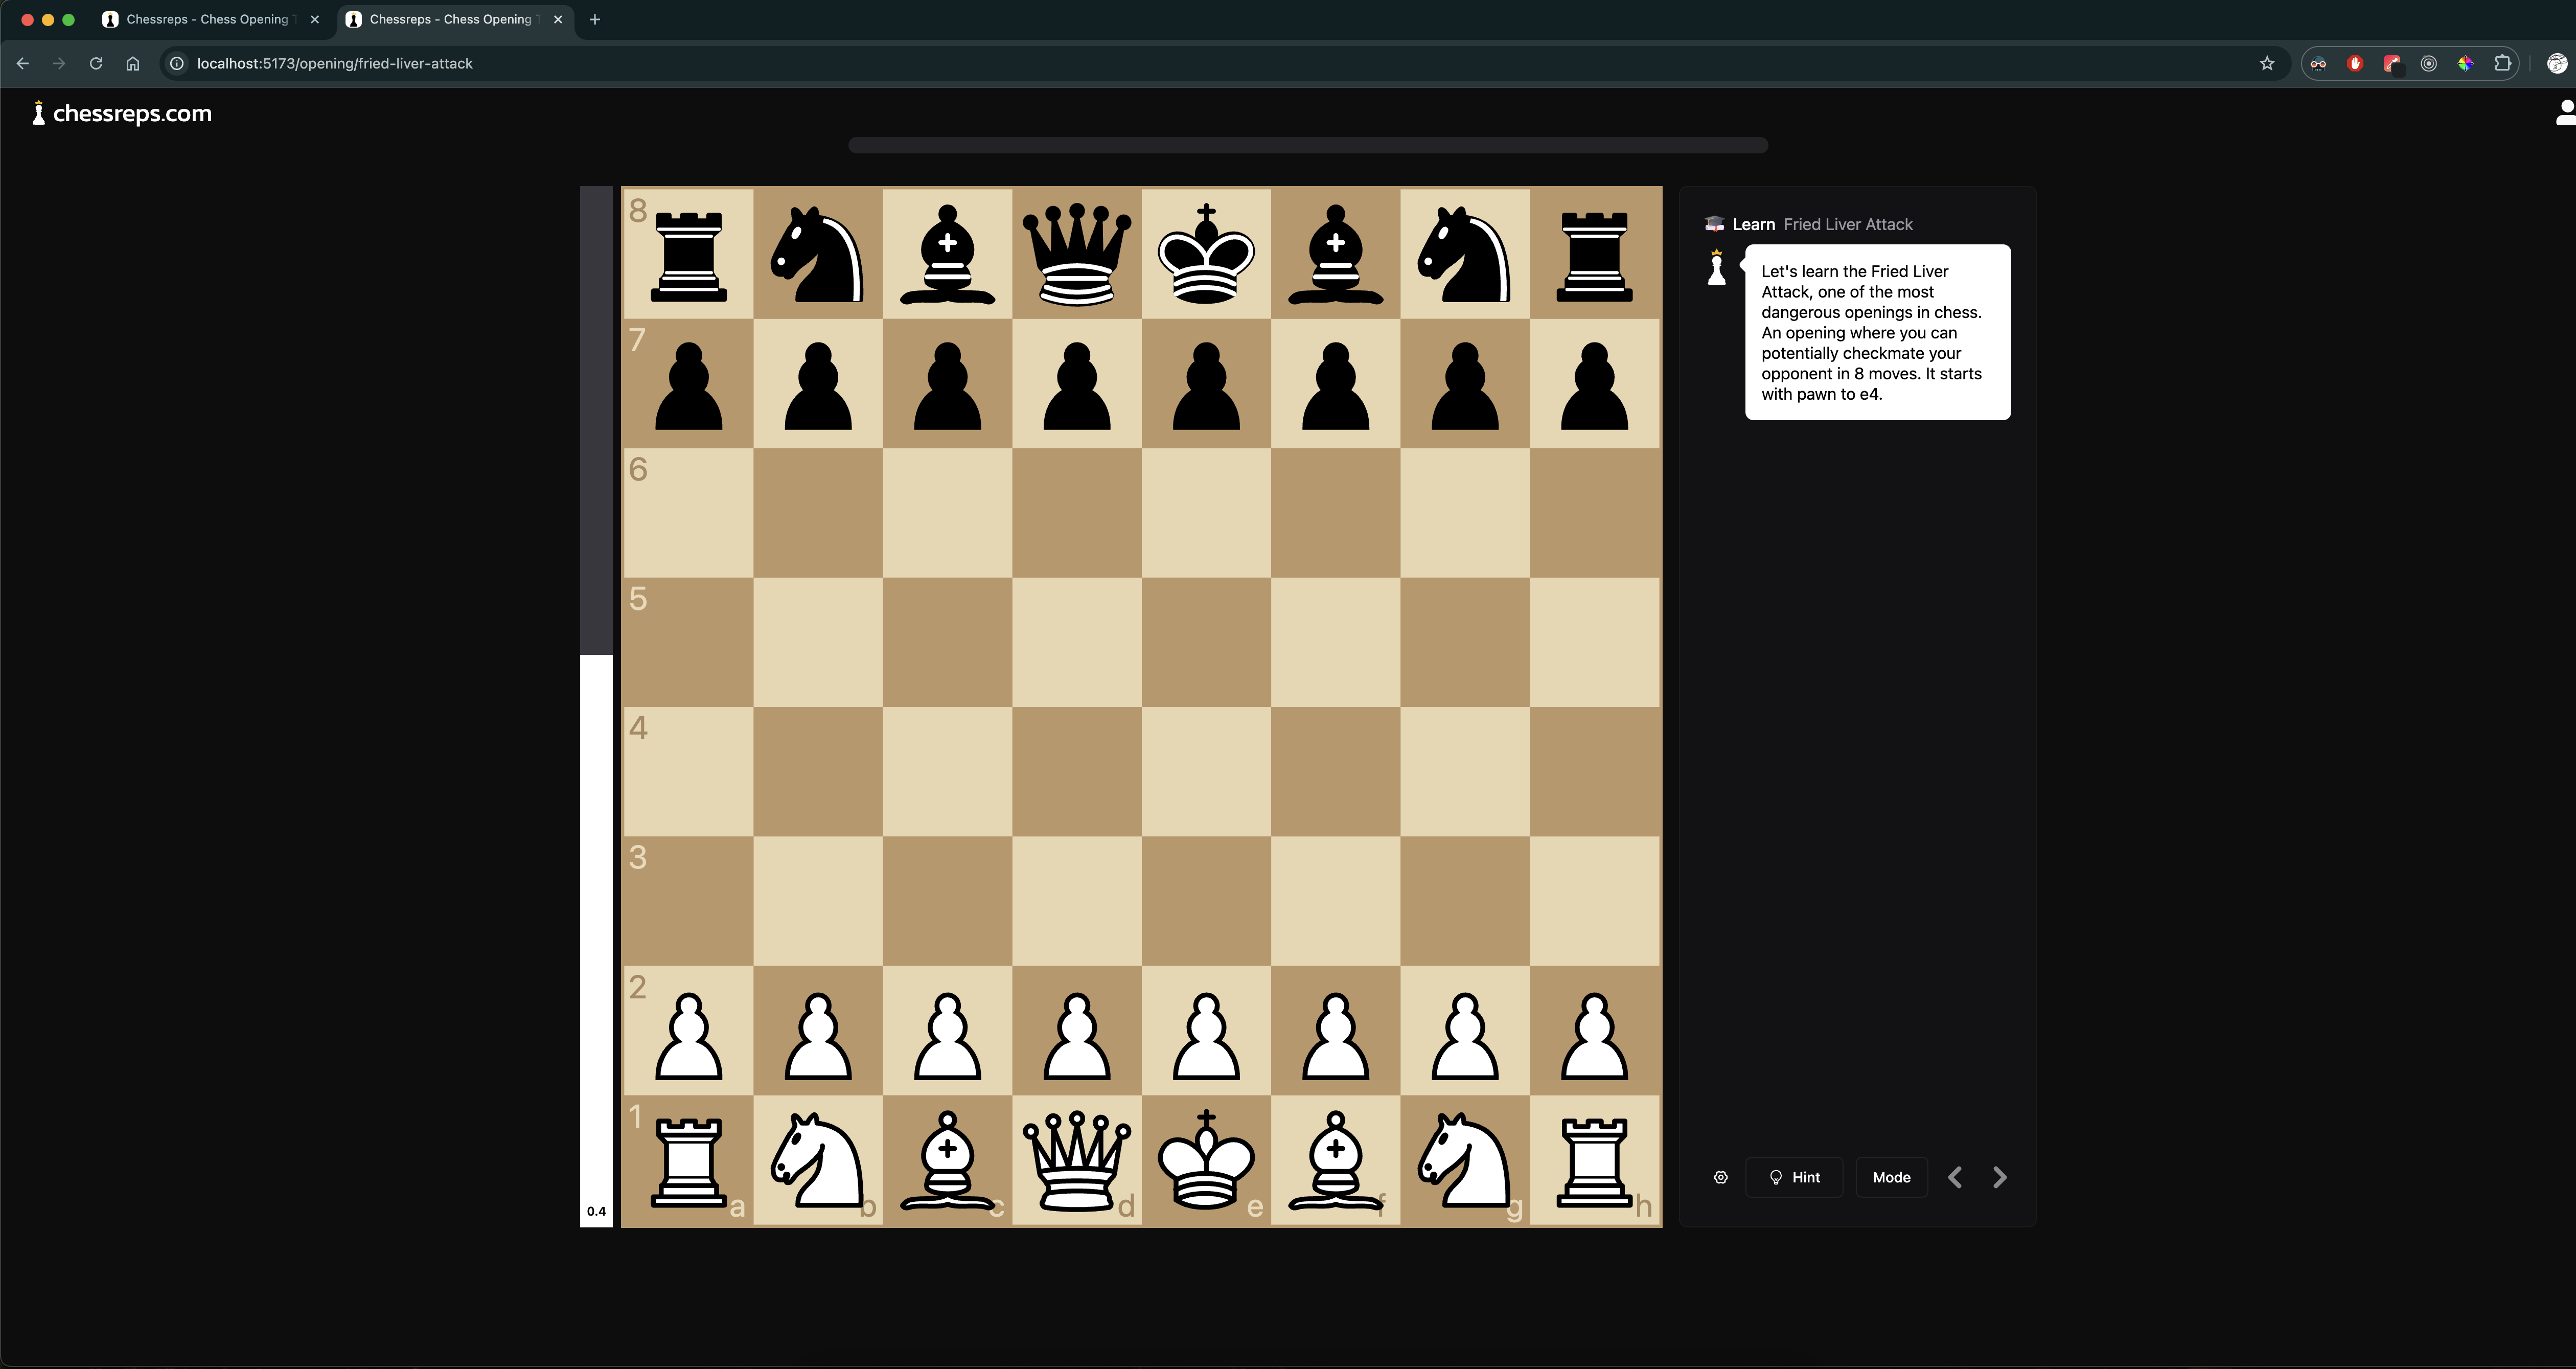Click the site info icon in the address bar
Screen dimensions: 2576x1369
click(177, 63)
